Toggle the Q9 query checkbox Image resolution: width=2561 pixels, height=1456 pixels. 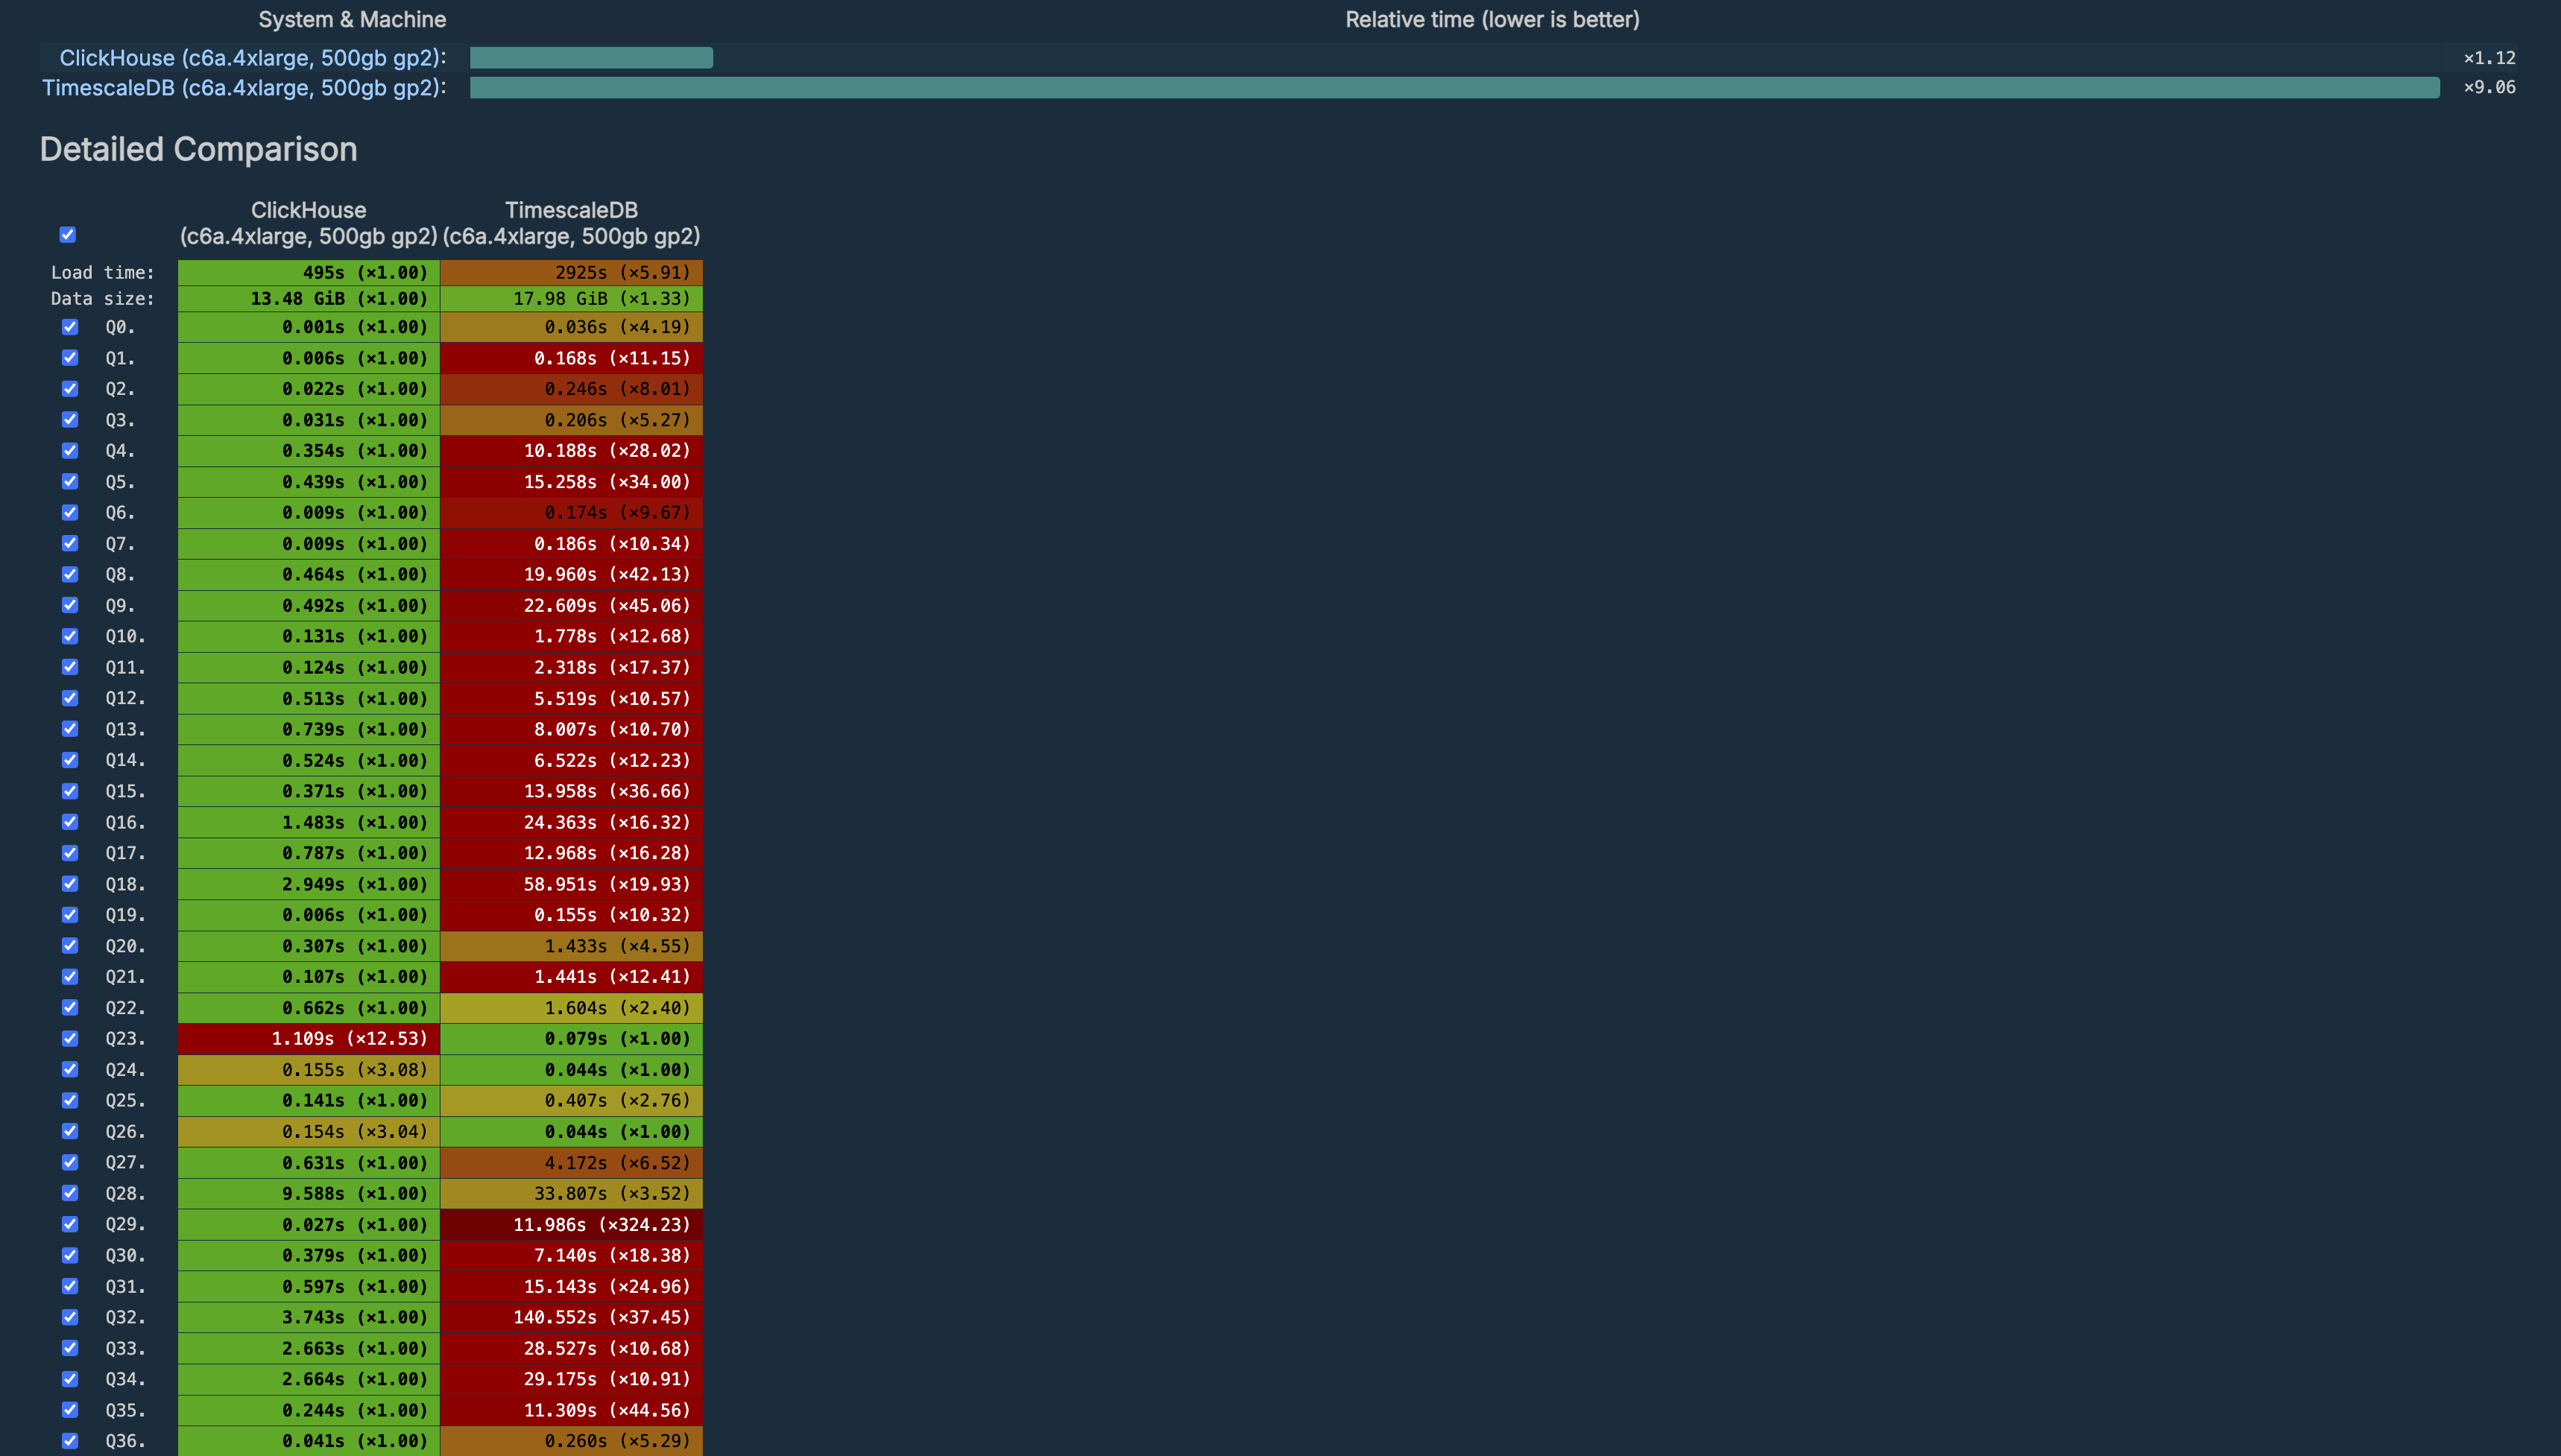click(70, 605)
